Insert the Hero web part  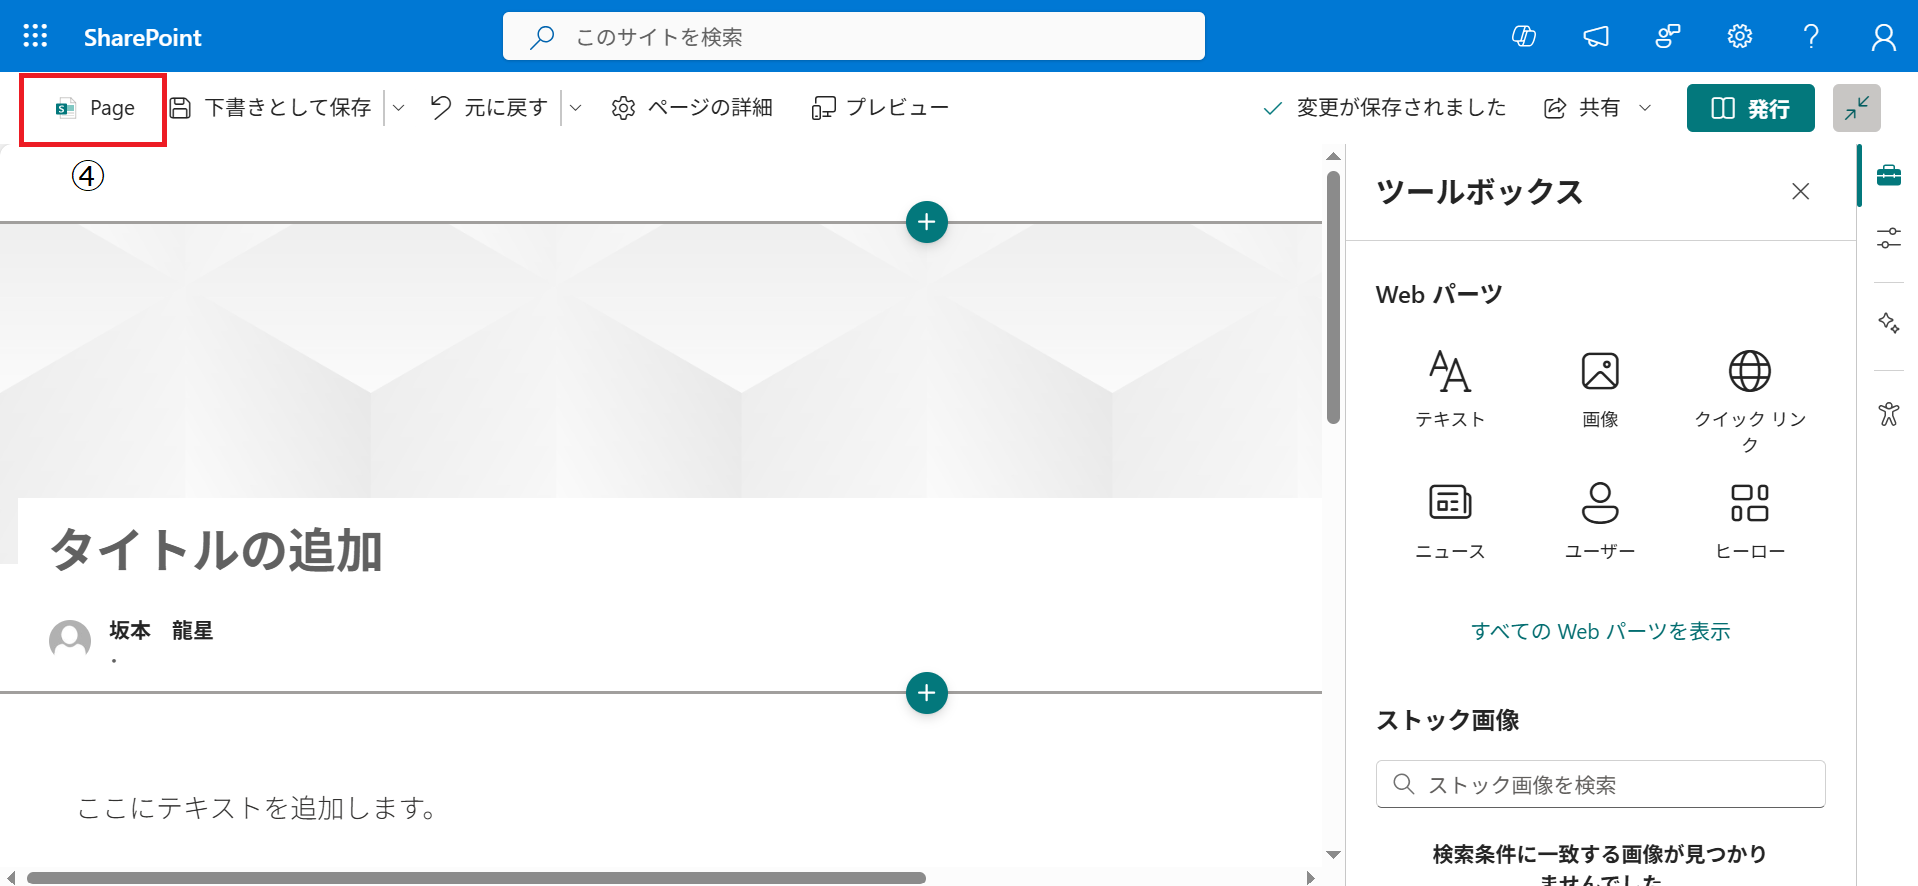[x=1749, y=503]
